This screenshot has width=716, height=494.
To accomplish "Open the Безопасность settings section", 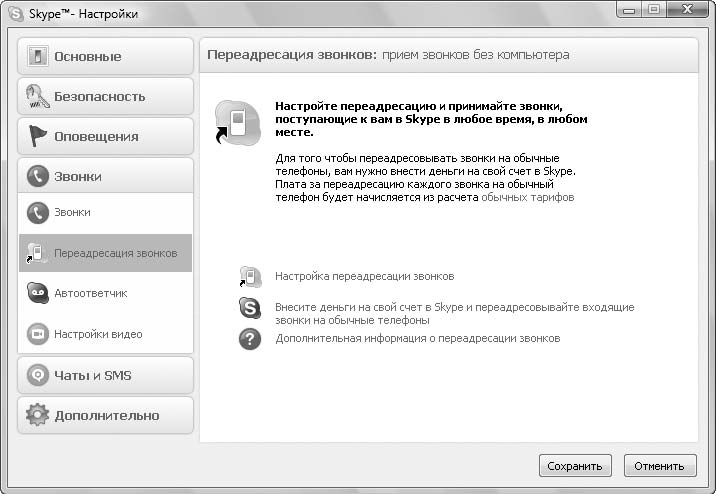I will click(105, 96).
